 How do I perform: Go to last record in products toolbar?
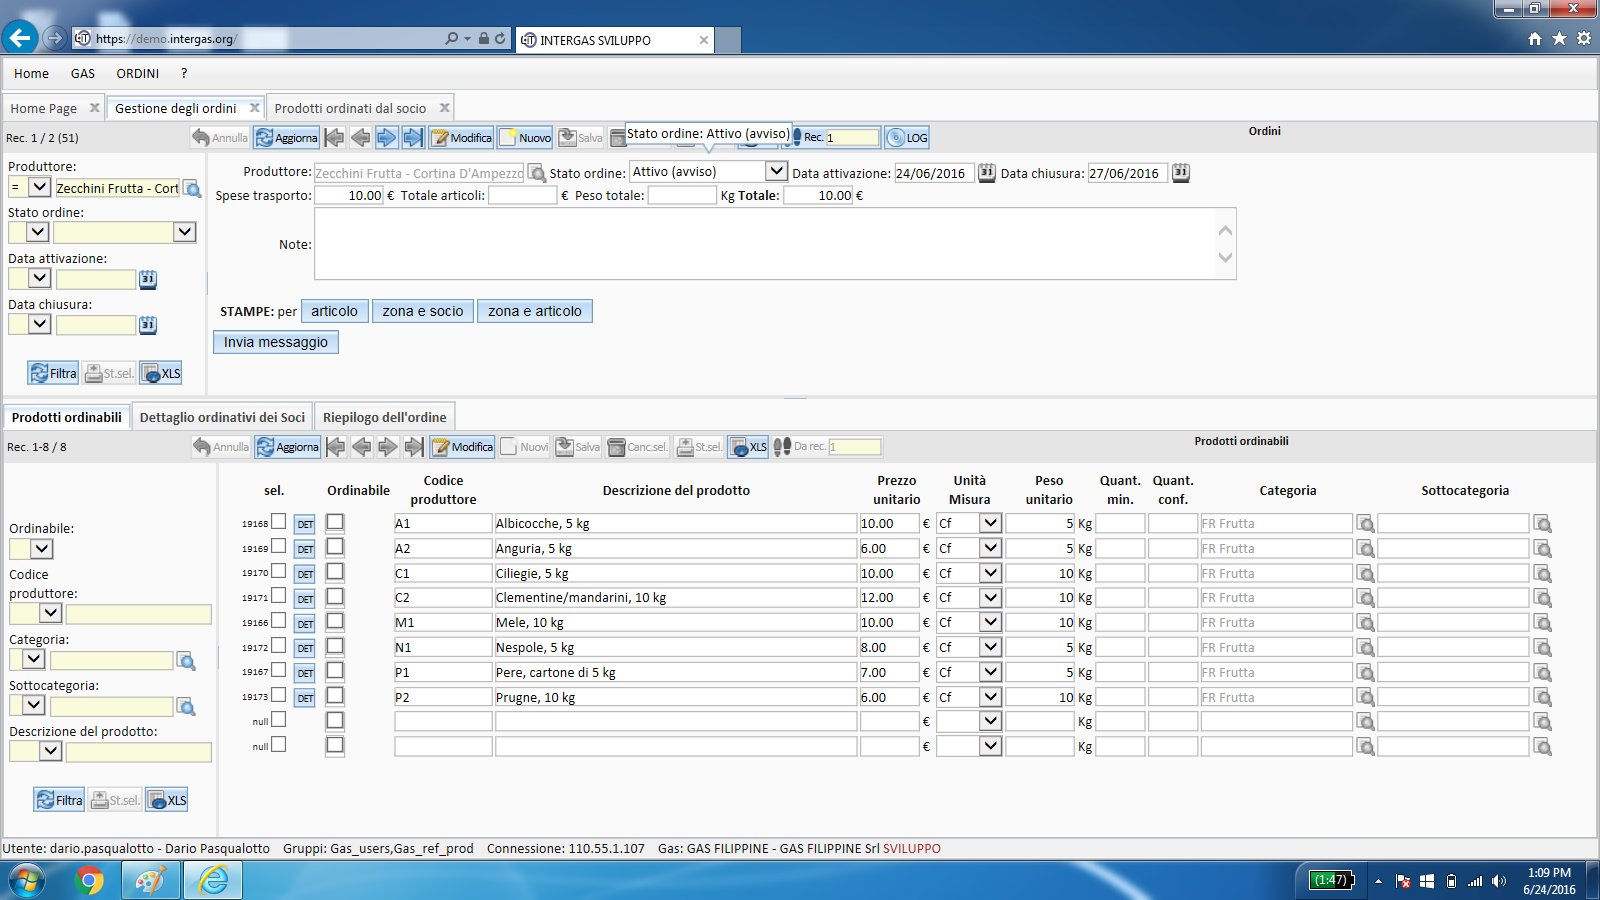pos(414,447)
